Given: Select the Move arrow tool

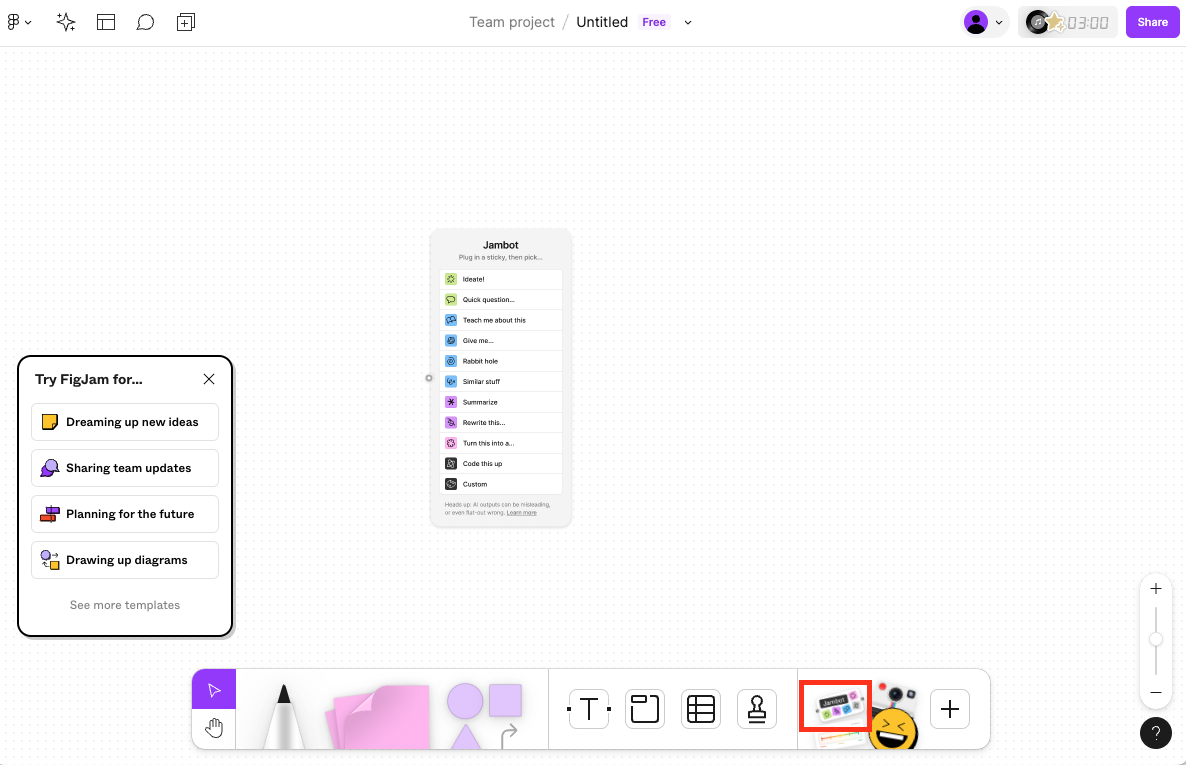Looking at the screenshot, I should [214, 689].
